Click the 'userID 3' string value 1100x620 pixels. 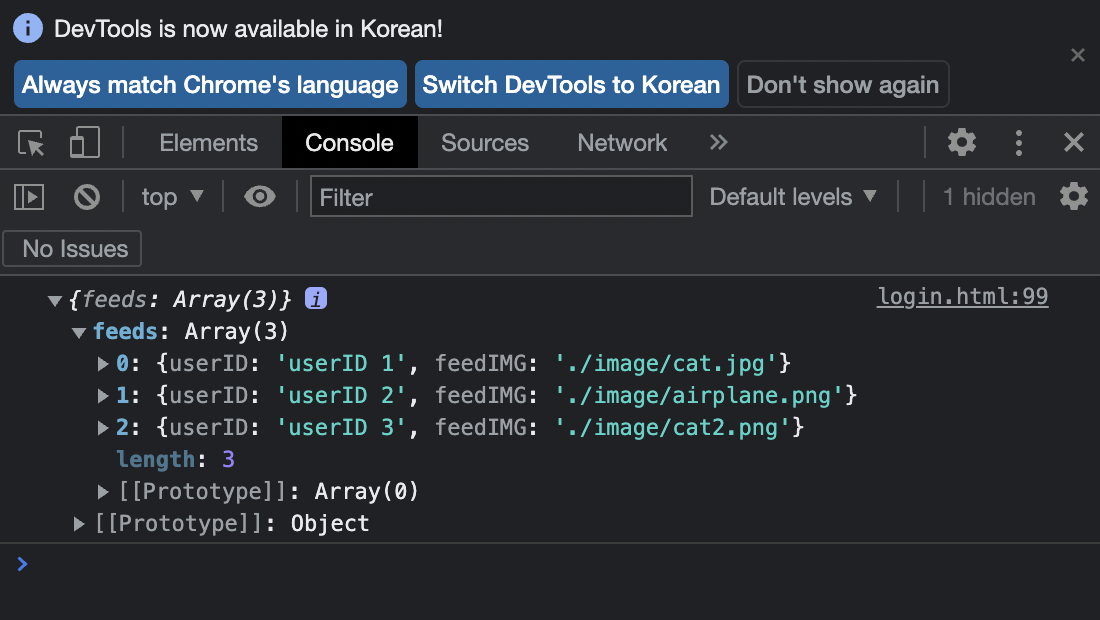(x=342, y=428)
